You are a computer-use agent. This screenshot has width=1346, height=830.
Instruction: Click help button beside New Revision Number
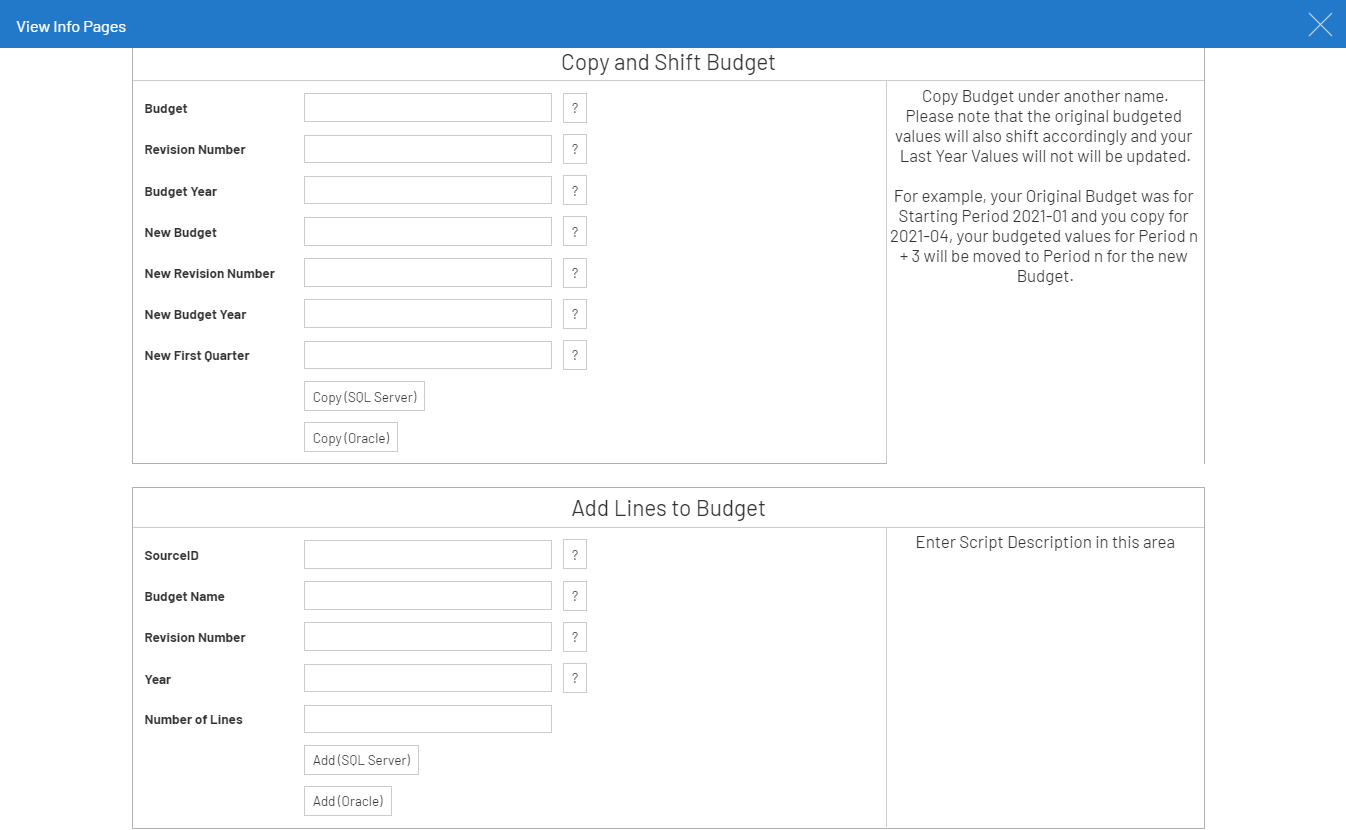tap(574, 273)
